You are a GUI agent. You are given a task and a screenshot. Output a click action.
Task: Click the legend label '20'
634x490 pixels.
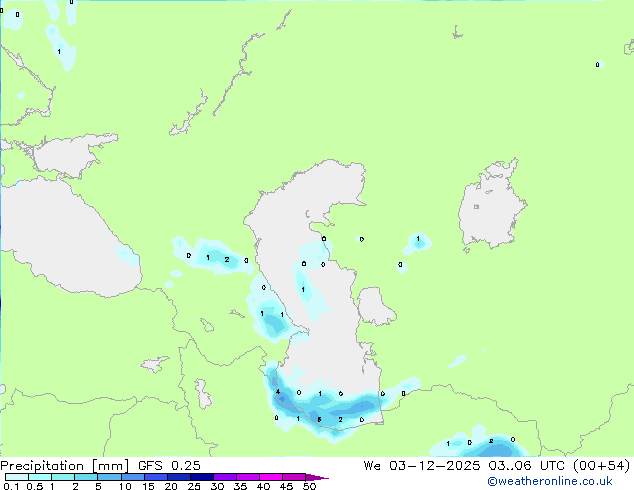(171, 486)
